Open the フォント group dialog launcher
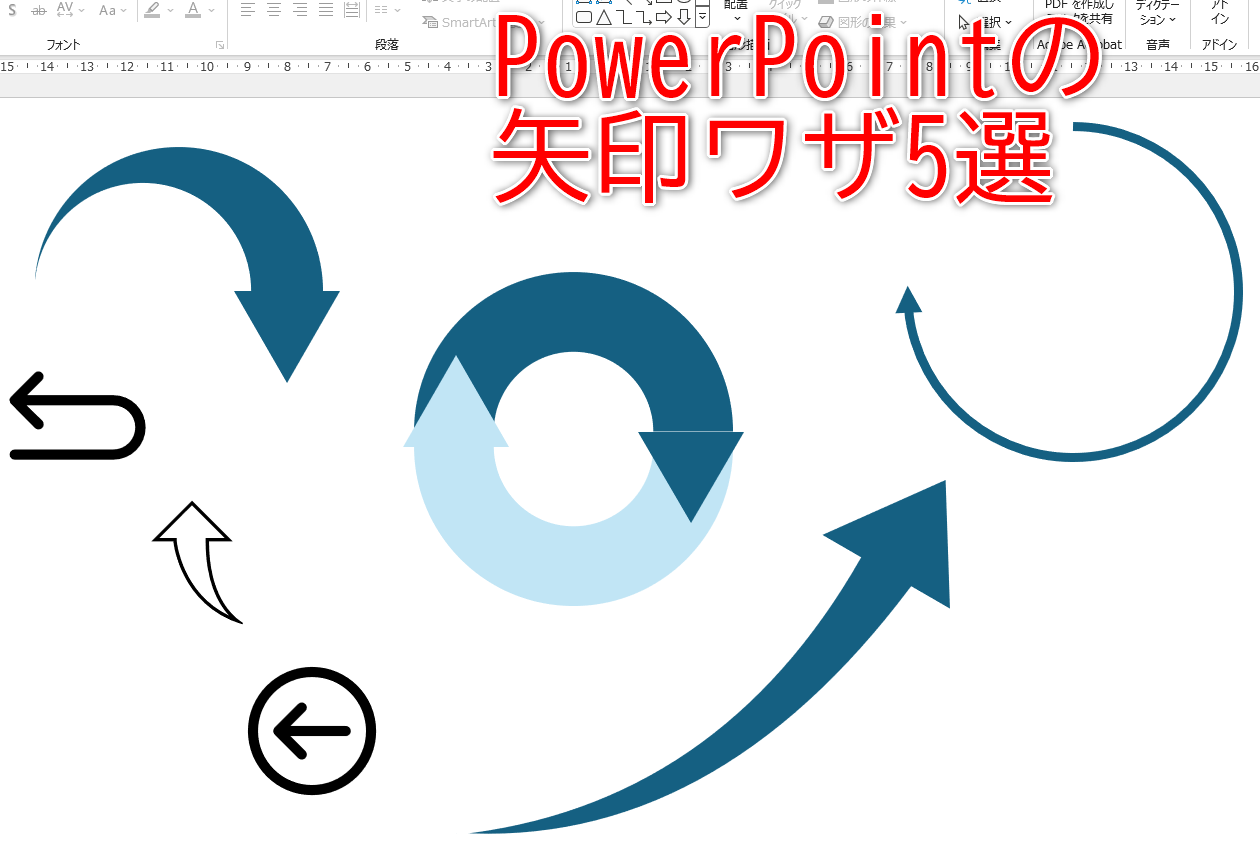 coord(220,43)
